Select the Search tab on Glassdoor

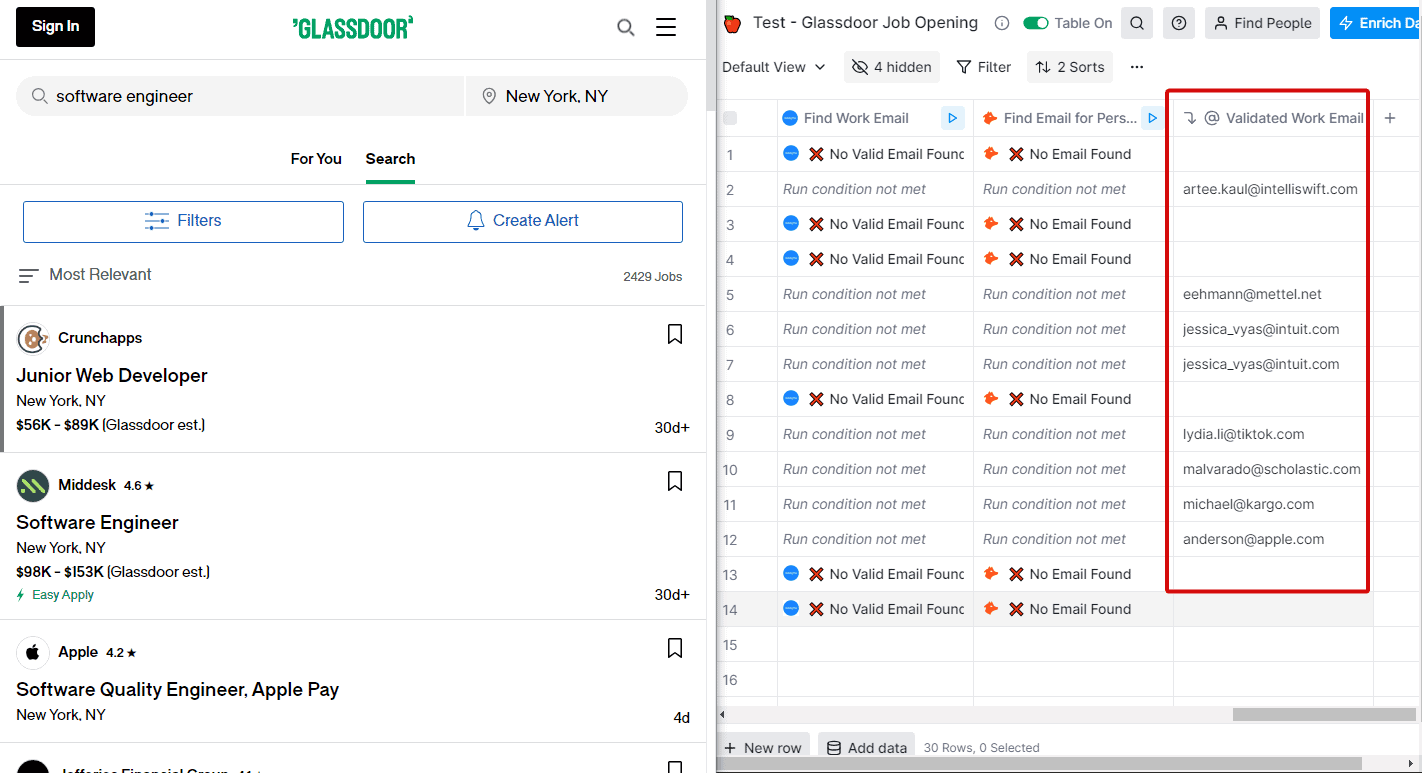point(390,159)
